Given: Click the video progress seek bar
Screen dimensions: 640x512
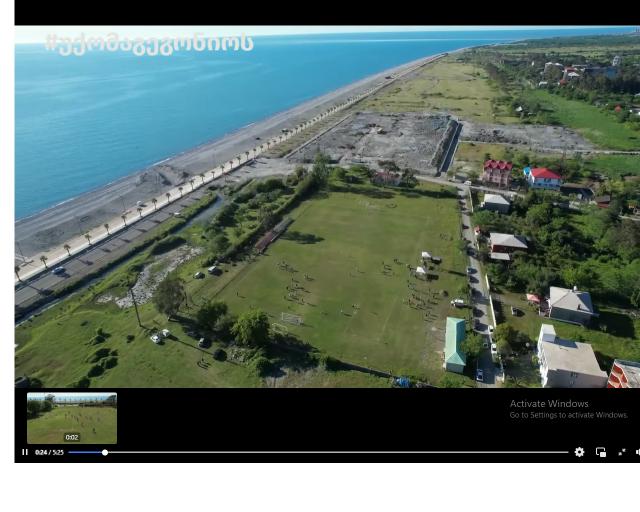Looking at the screenshot, I should coord(318,452).
